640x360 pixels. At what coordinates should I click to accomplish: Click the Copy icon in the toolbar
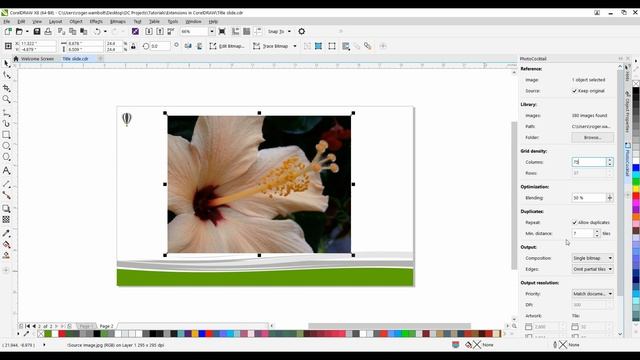pyautogui.click(x=73, y=31)
